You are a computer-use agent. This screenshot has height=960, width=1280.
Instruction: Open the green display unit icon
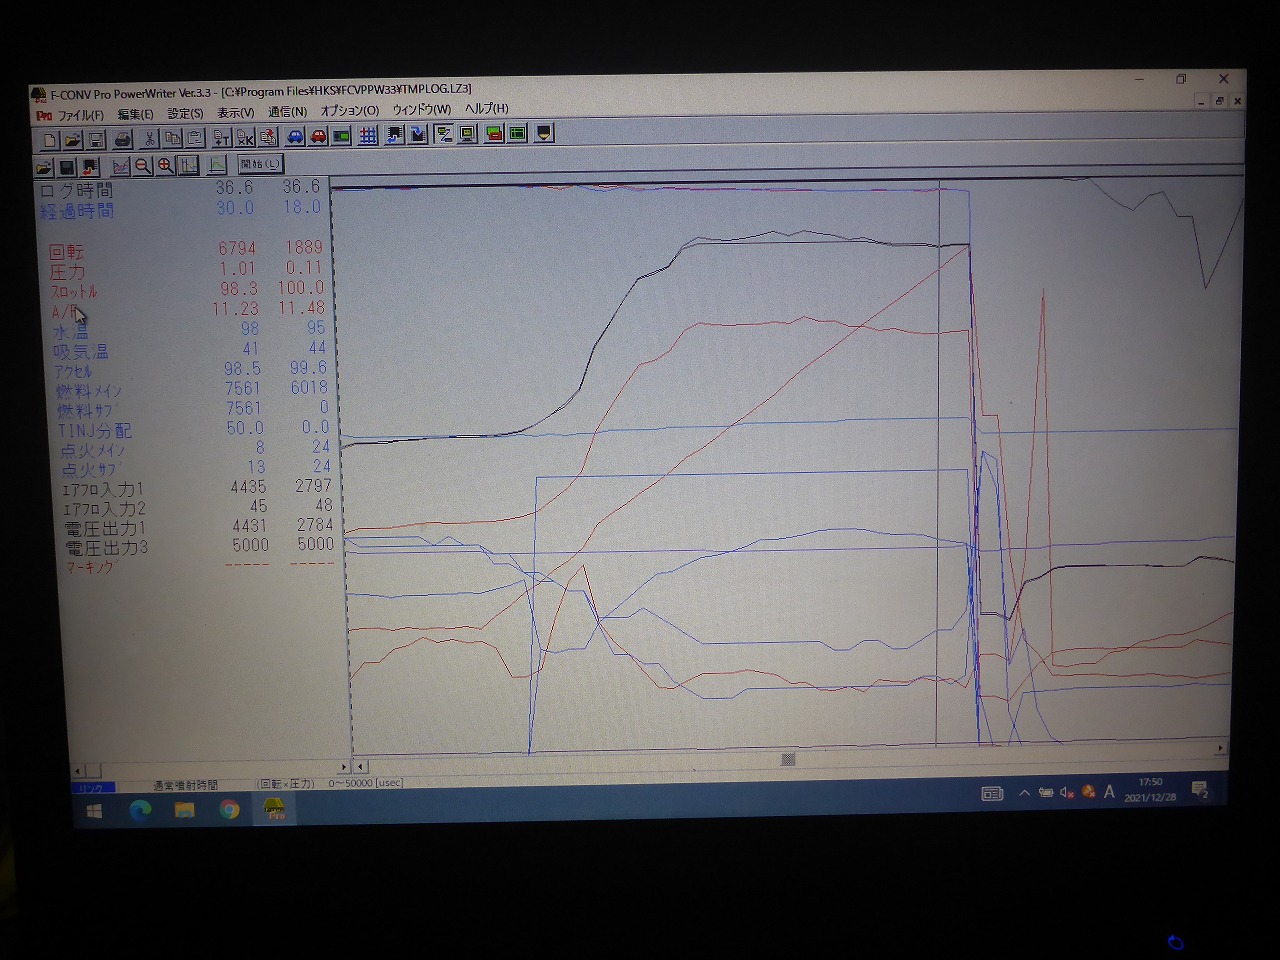click(x=341, y=136)
